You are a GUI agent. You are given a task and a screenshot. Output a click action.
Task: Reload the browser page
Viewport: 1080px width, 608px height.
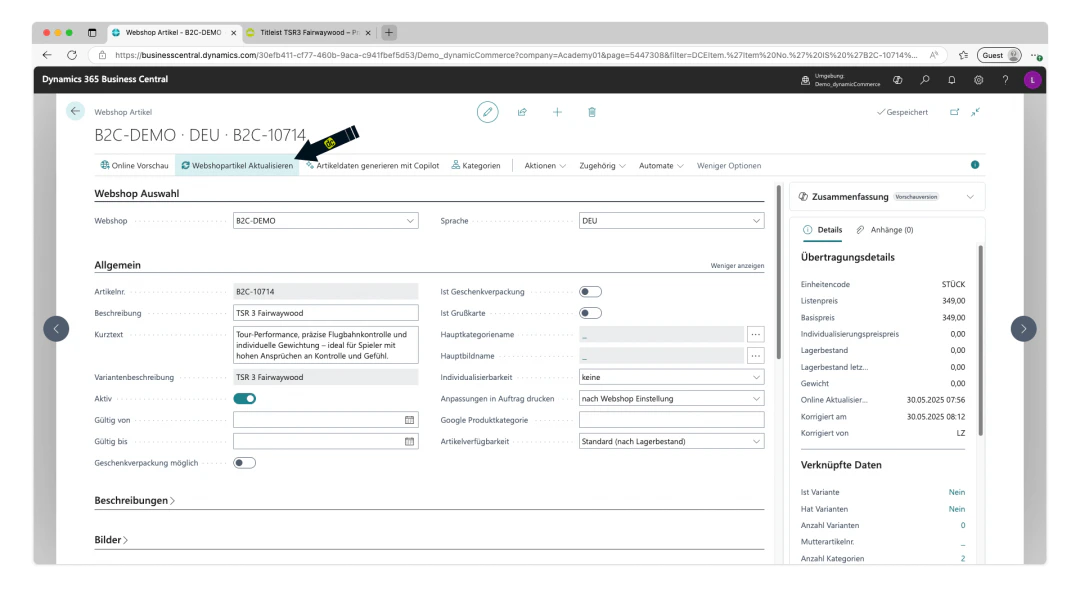pyautogui.click(x=72, y=55)
